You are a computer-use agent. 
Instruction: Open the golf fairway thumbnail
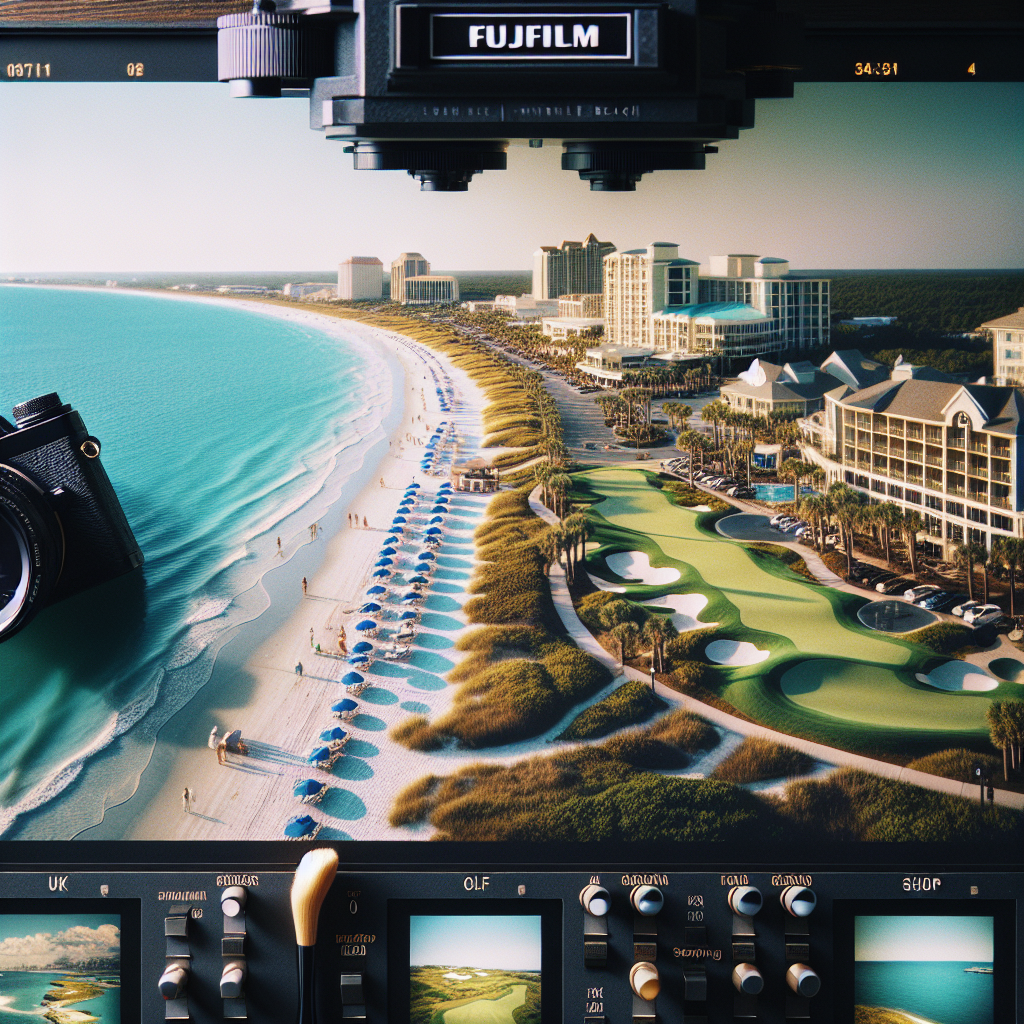point(475,968)
